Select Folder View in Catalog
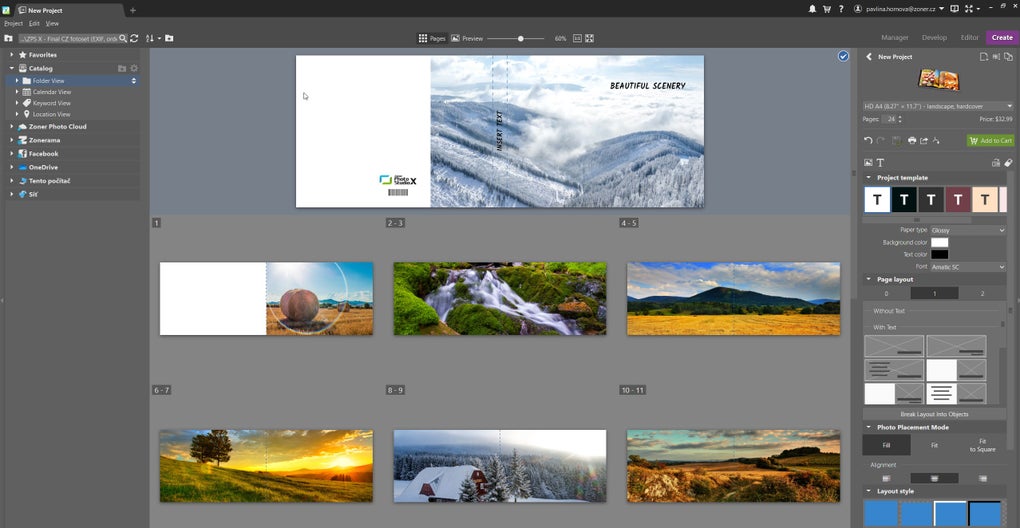This screenshot has width=1020, height=528. [73, 81]
